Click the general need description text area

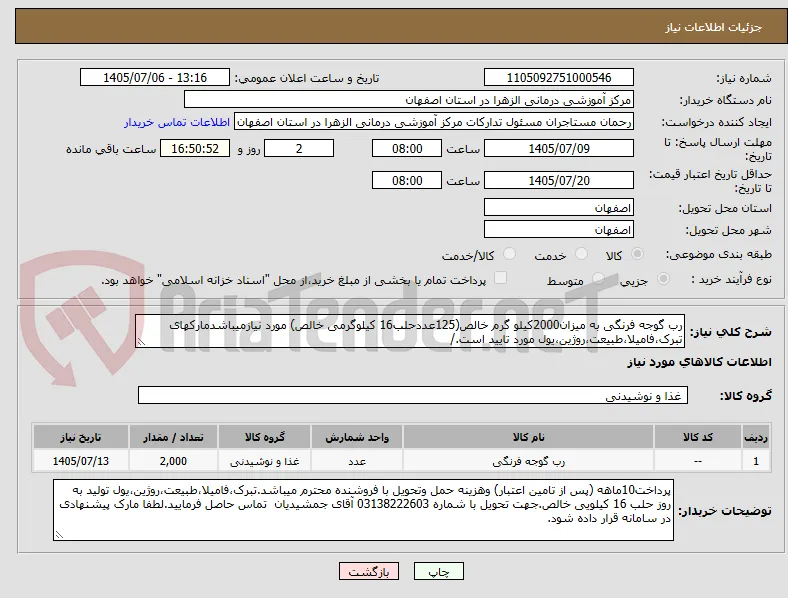pyautogui.click(x=410, y=331)
